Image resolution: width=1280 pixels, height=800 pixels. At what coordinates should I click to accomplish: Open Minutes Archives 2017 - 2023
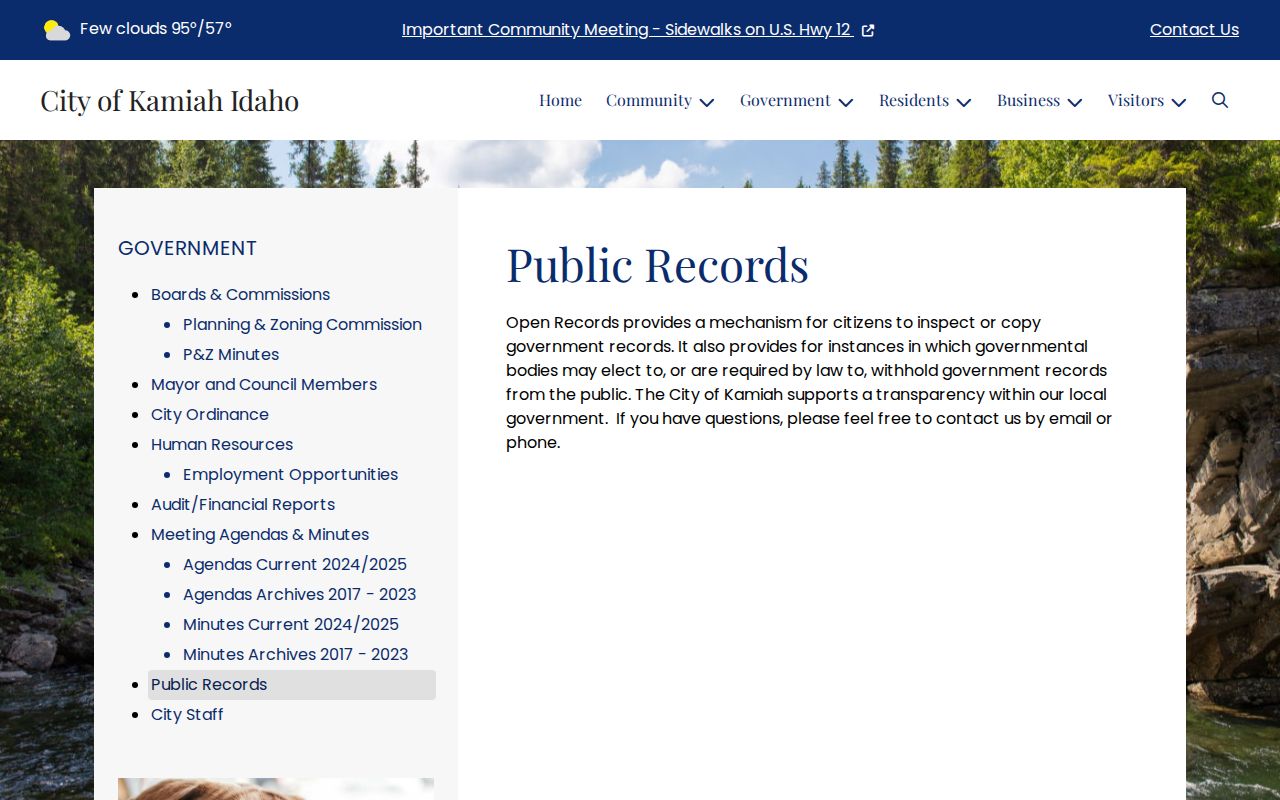[296, 654]
